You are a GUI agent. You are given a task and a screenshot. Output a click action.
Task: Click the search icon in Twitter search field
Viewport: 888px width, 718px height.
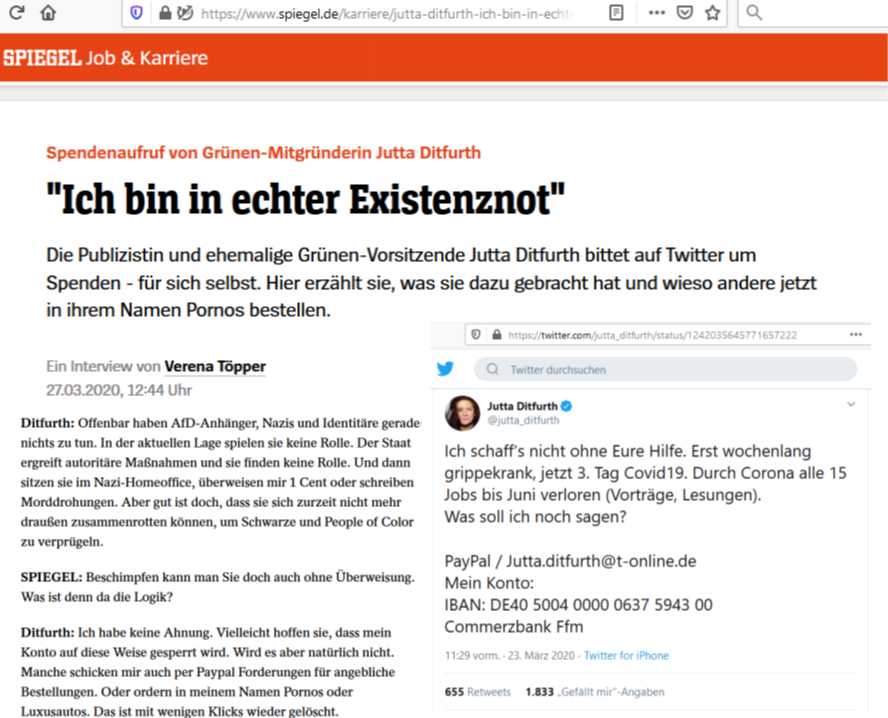point(493,369)
